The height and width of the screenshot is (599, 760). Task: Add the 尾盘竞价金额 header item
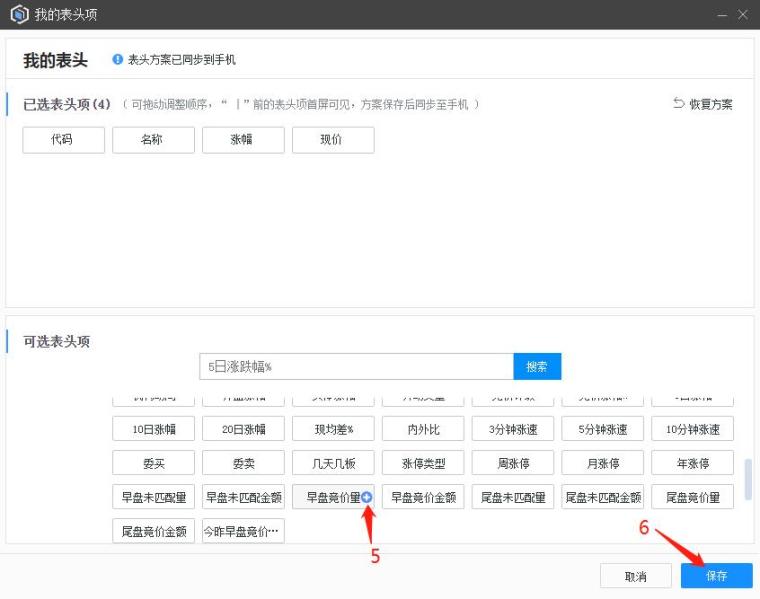click(x=153, y=531)
